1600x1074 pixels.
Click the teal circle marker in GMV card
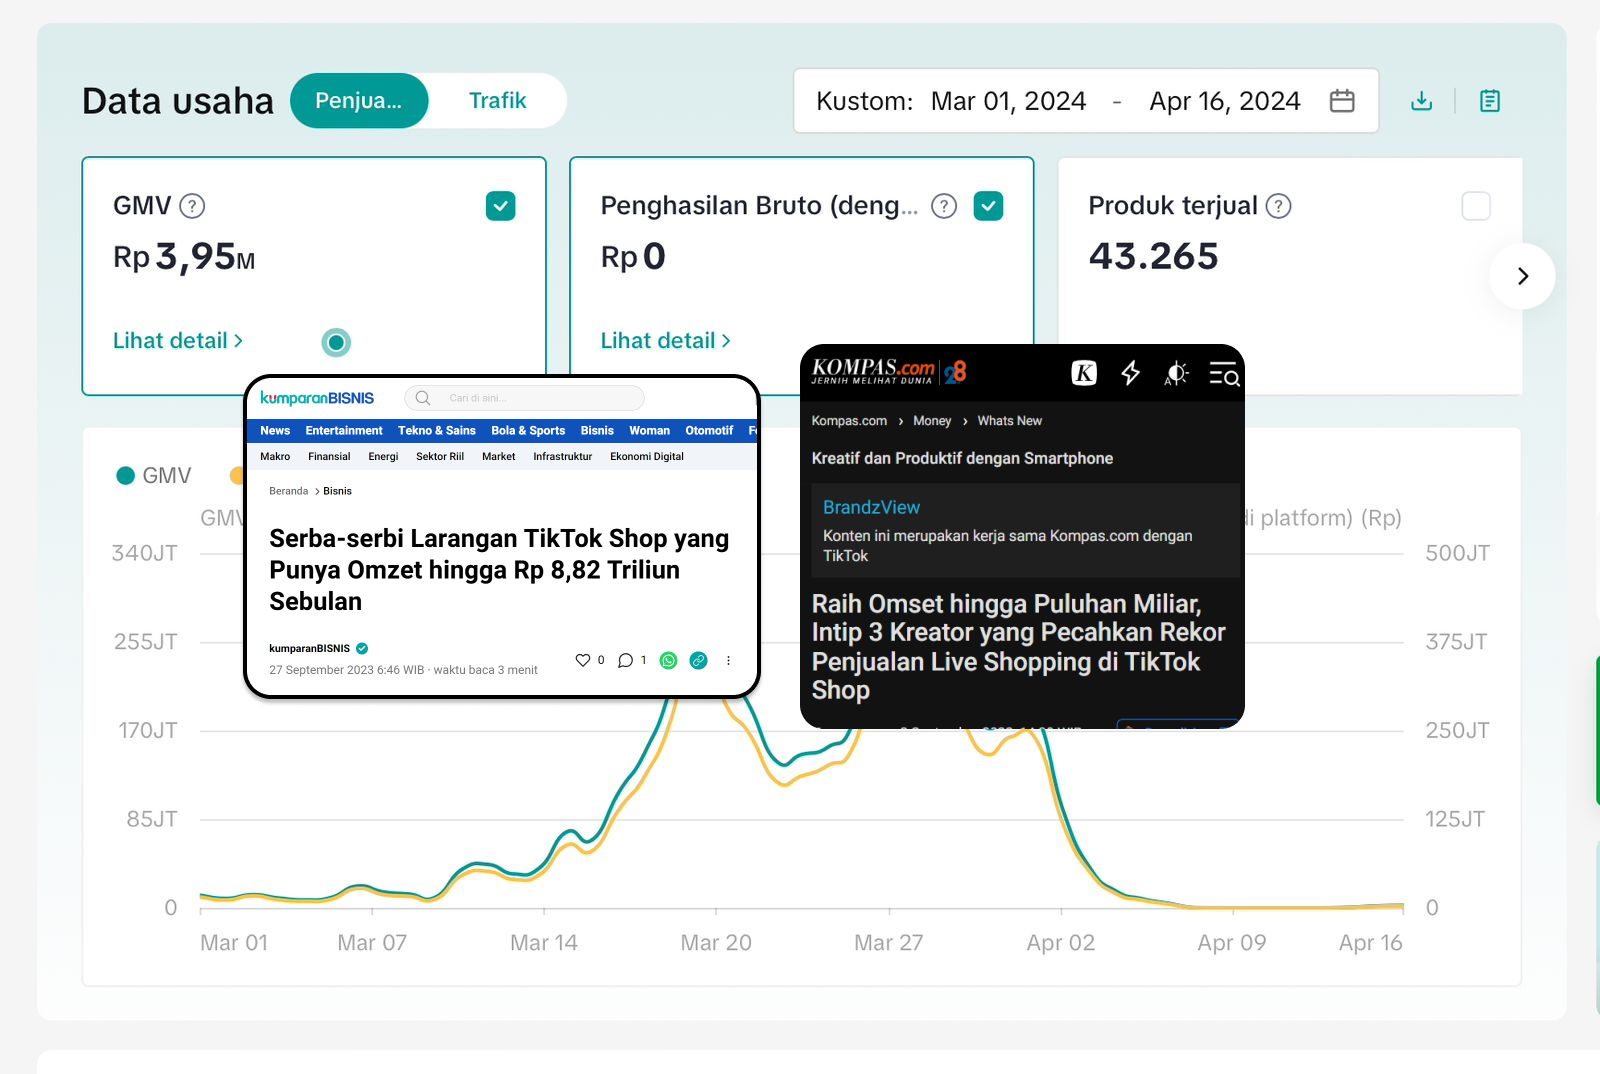(336, 343)
